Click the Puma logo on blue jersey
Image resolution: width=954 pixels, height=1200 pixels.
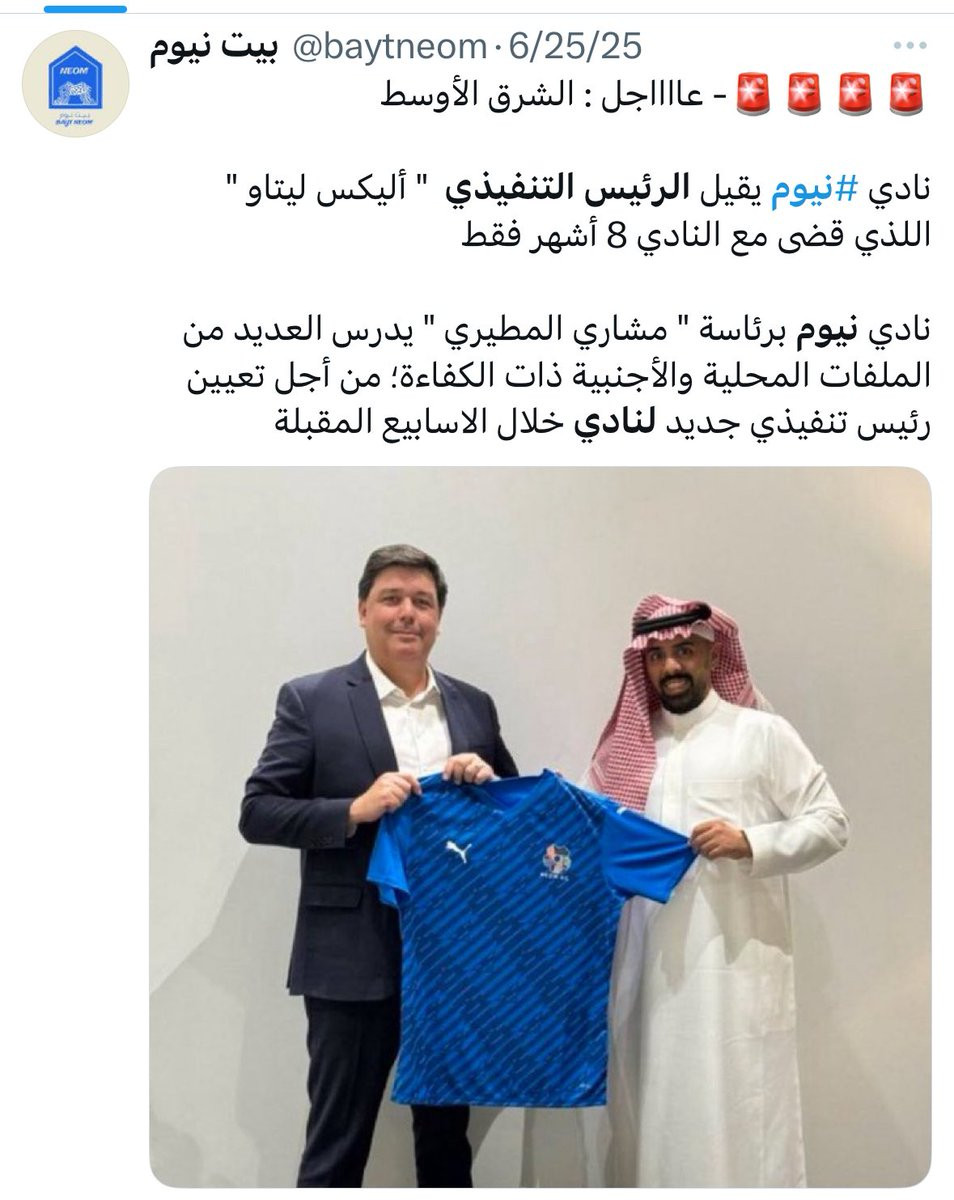pos(458,850)
